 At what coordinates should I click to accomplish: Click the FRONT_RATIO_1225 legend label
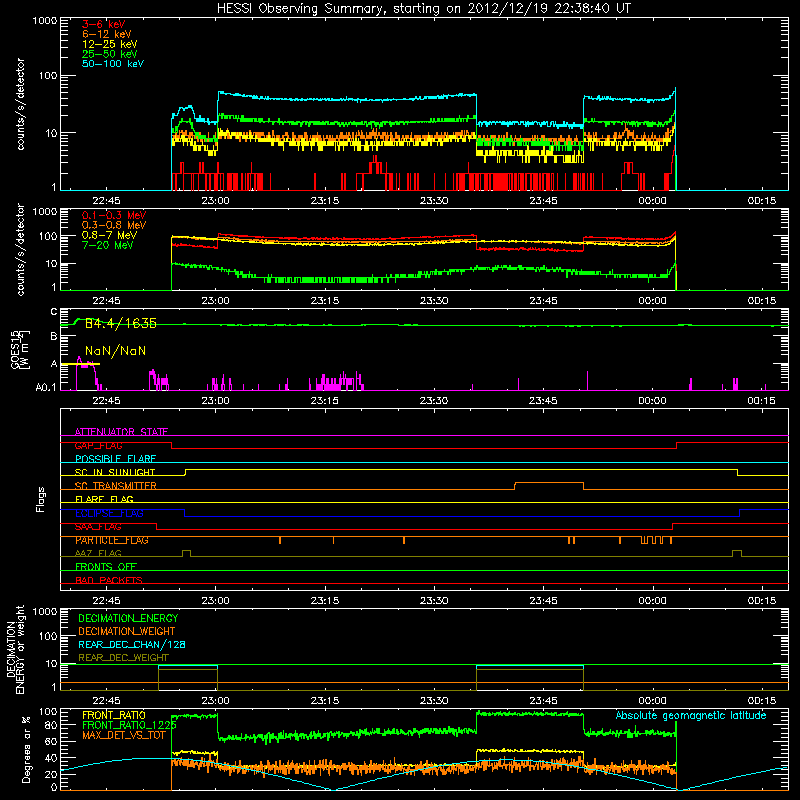[x=129, y=725]
